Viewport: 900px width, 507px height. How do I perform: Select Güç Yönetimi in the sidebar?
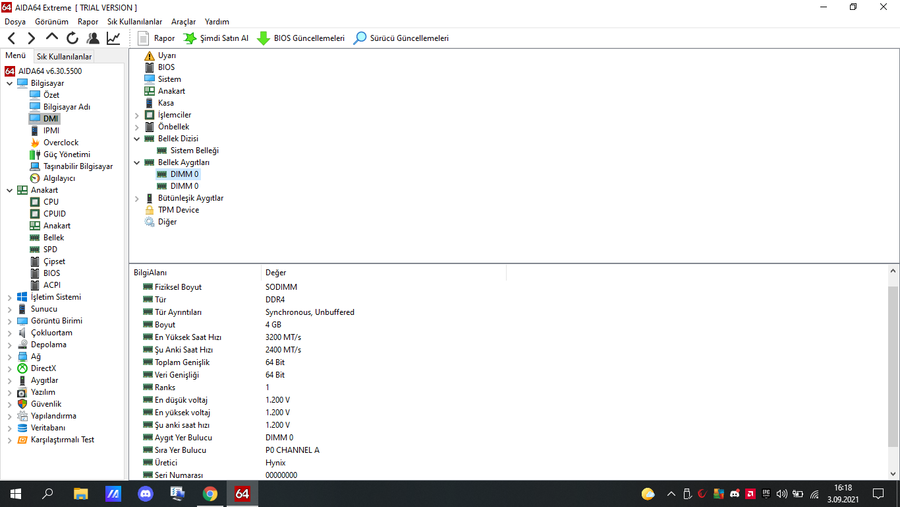tap(60, 154)
